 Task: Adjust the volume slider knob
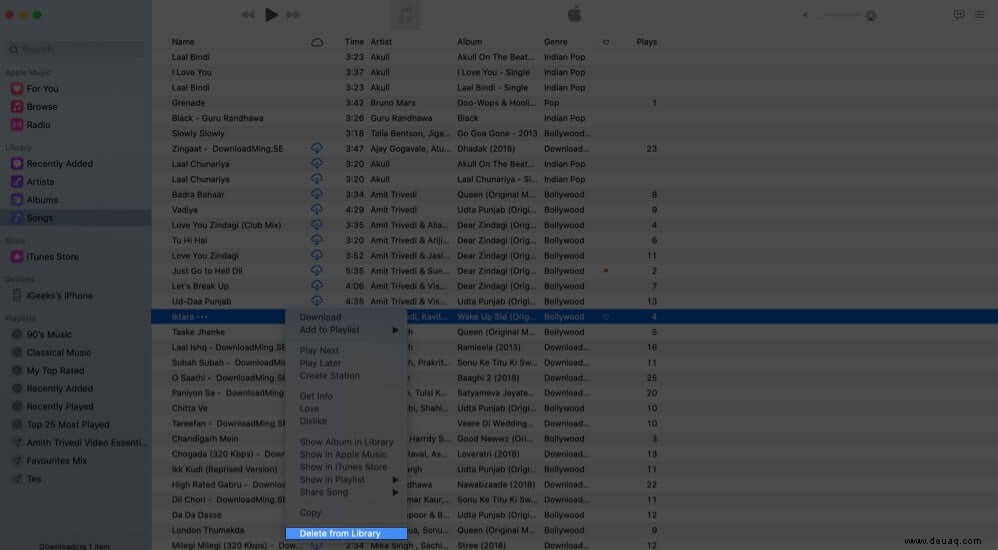(871, 15)
